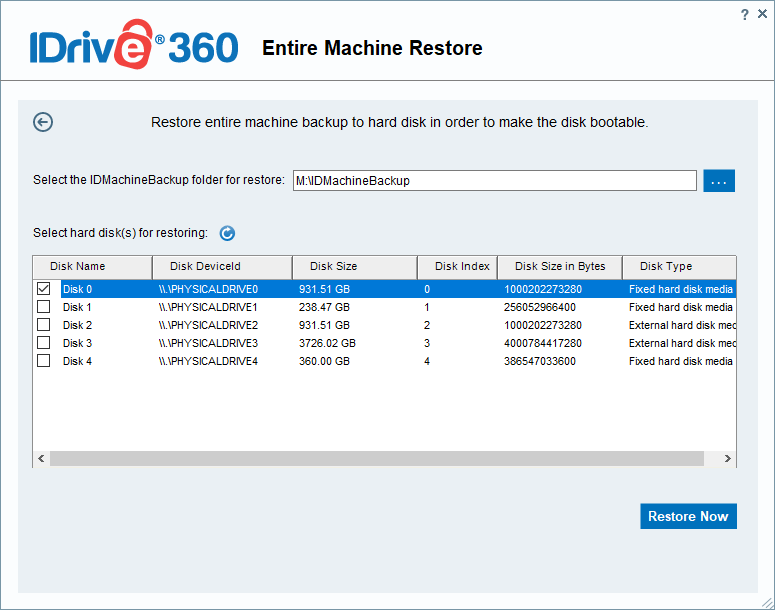Click the IDrive 360 logo
This screenshot has height=610, width=775.
[133, 48]
